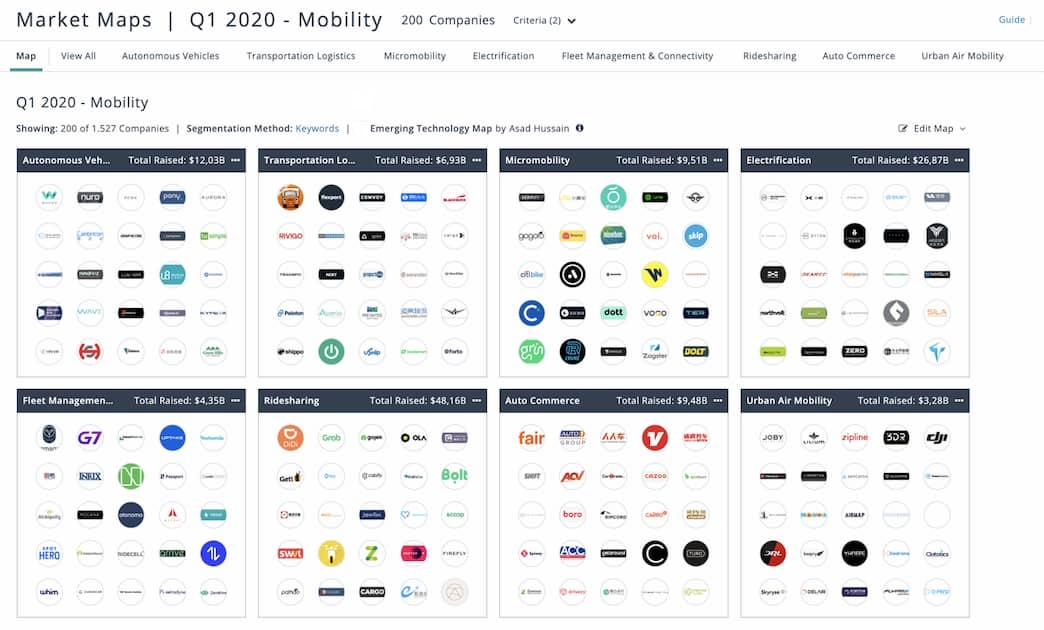The height and width of the screenshot is (630, 1044).
Task: Show options for the Fleet Management panel
Action: [236, 400]
